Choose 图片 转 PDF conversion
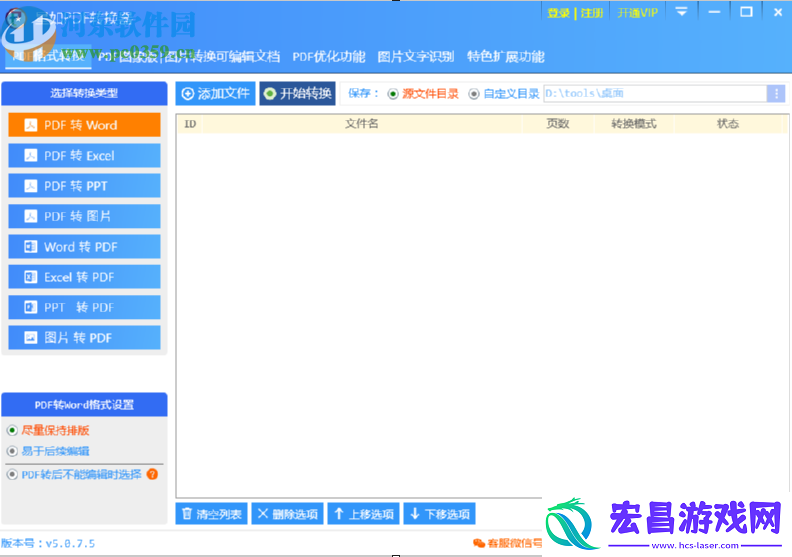792x557 pixels. coord(84,337)
